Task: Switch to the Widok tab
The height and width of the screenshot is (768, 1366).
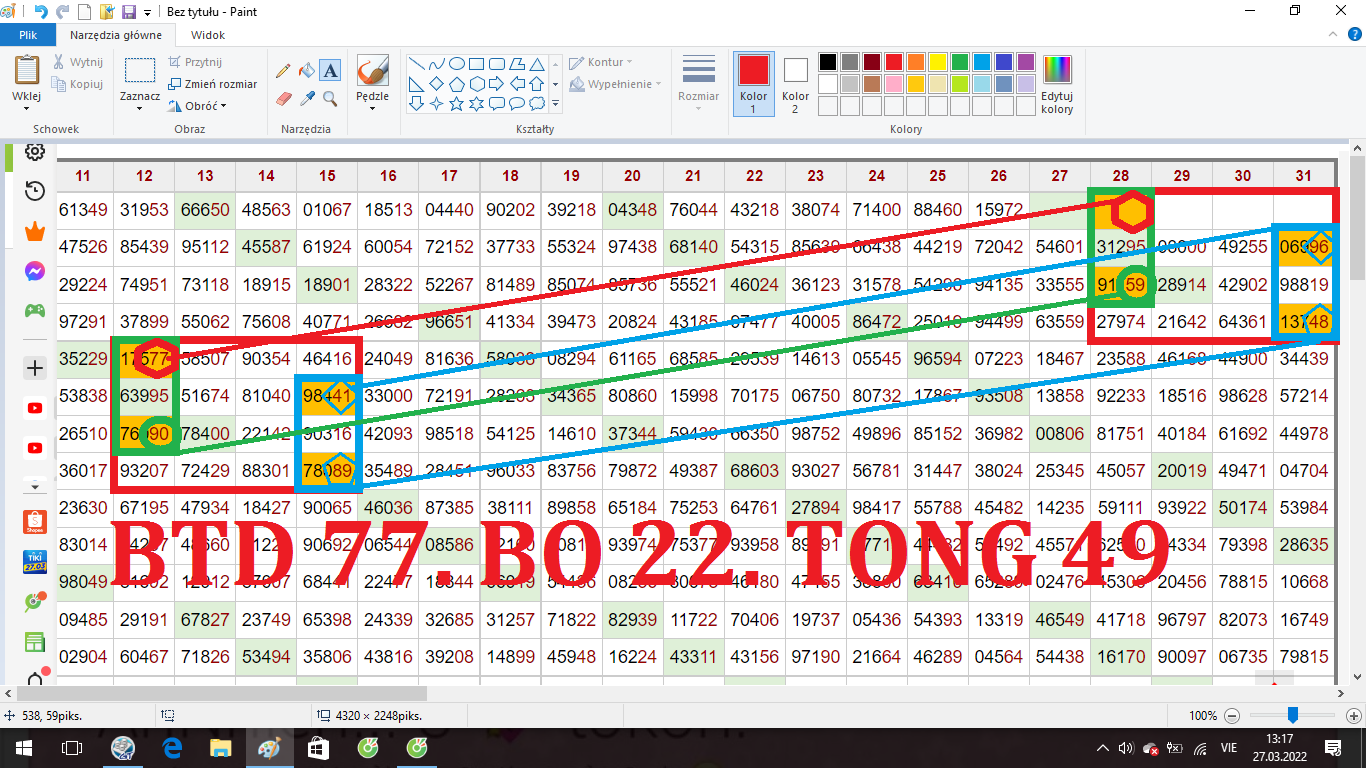Action: pos(207,35)
